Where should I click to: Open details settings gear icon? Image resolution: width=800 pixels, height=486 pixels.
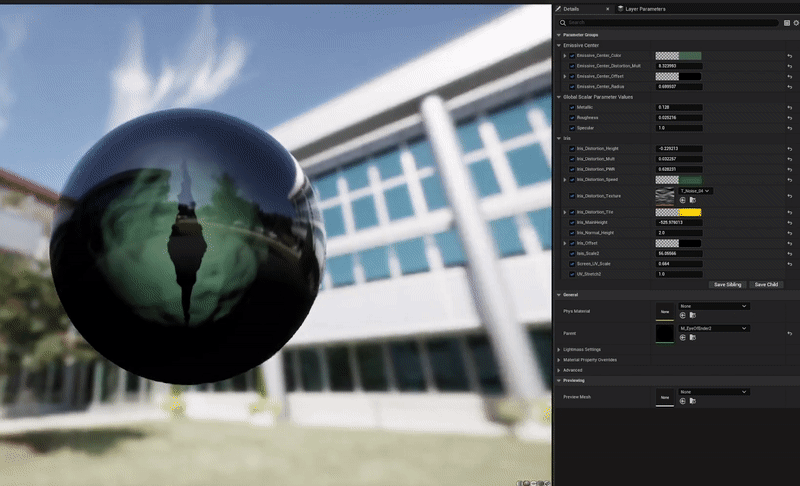[x=795, y=22]
